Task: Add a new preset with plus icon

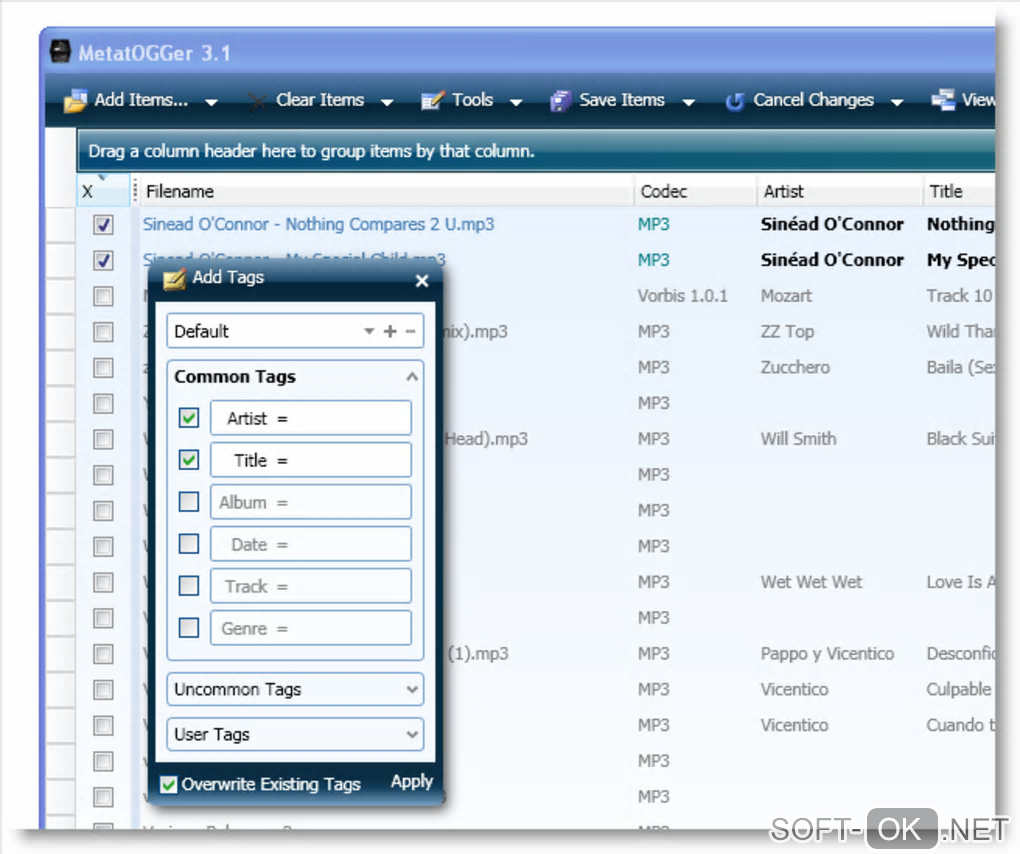Action: coord(390,331)
